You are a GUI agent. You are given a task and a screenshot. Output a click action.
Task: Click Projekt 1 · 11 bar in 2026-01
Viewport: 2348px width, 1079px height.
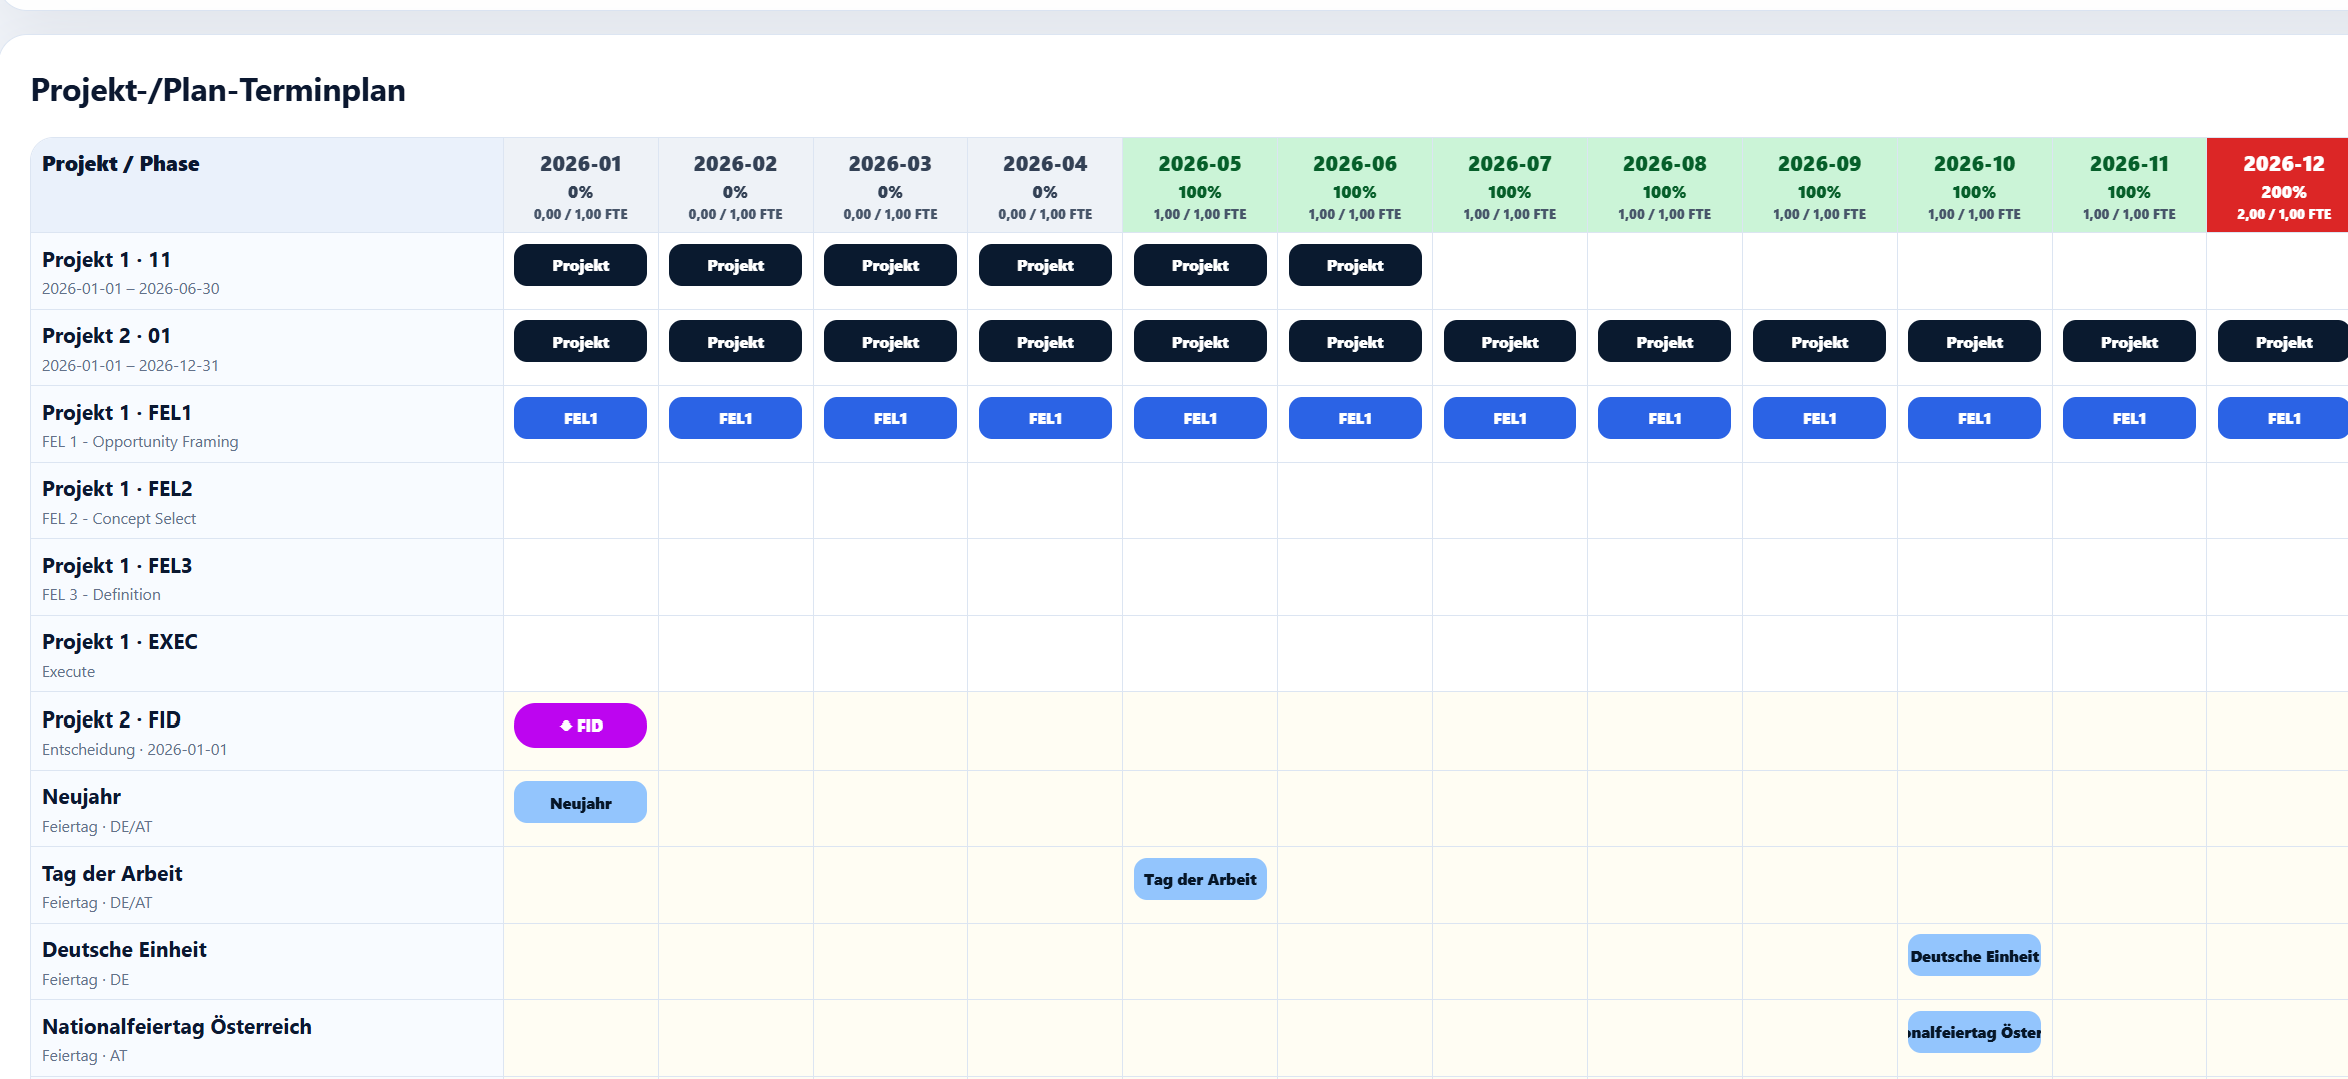coord(580,265)
